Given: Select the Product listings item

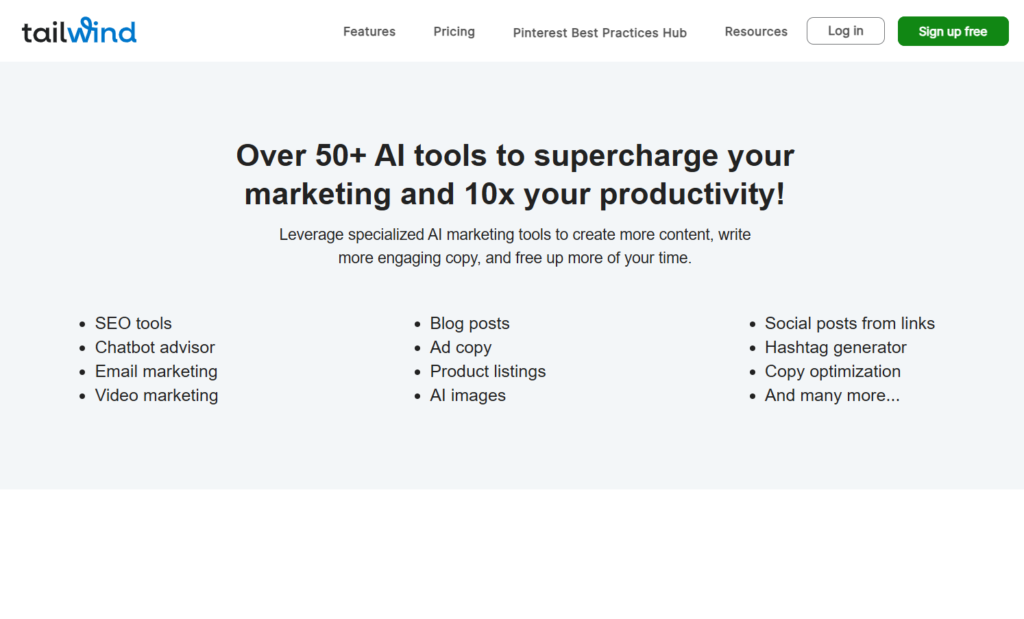Looking at the screenshot, I should click(x=488, y=372).
